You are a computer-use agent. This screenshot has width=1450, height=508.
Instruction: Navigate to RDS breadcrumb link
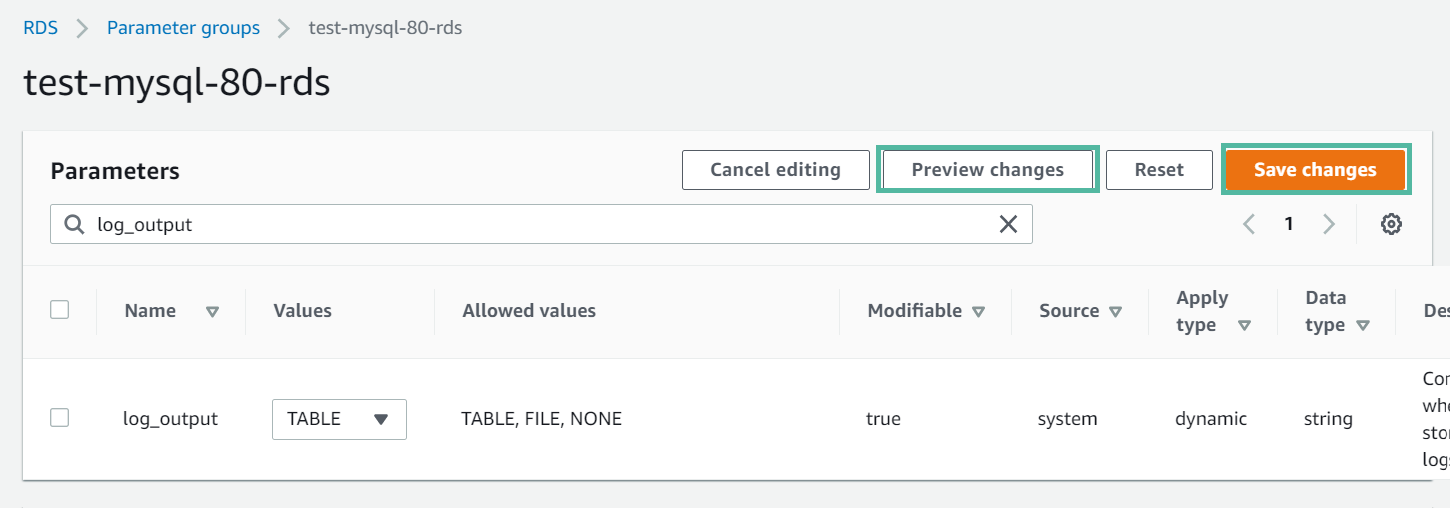click(x=41, y=28)
